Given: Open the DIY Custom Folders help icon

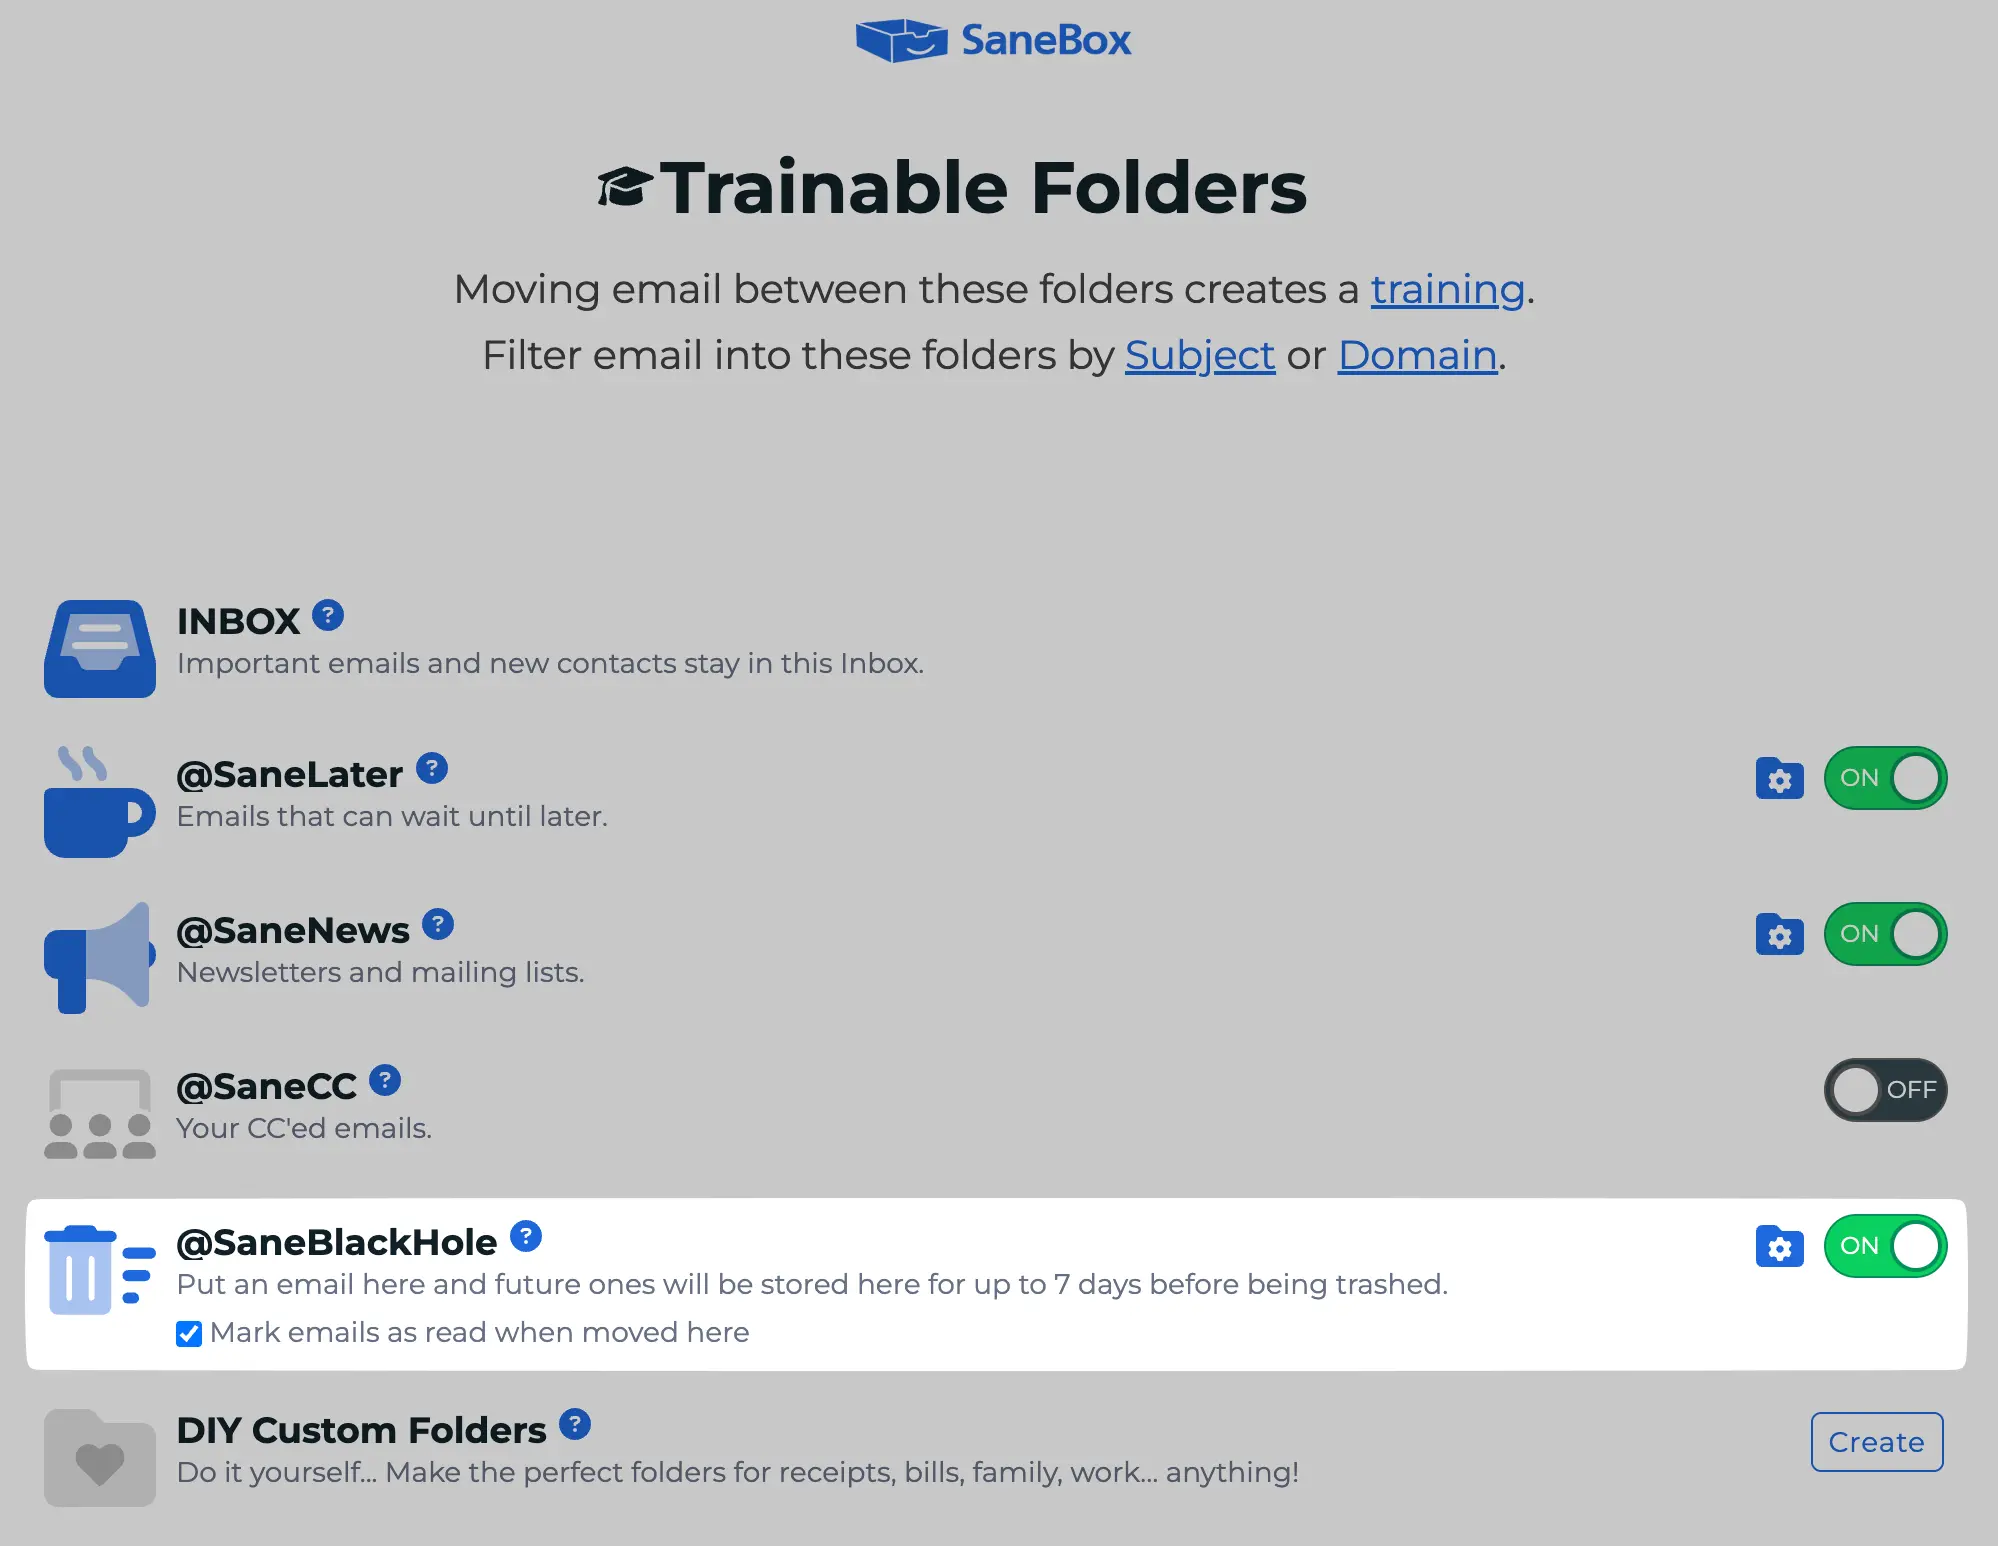Looking at the screenshot, I should pos(575,1424).
